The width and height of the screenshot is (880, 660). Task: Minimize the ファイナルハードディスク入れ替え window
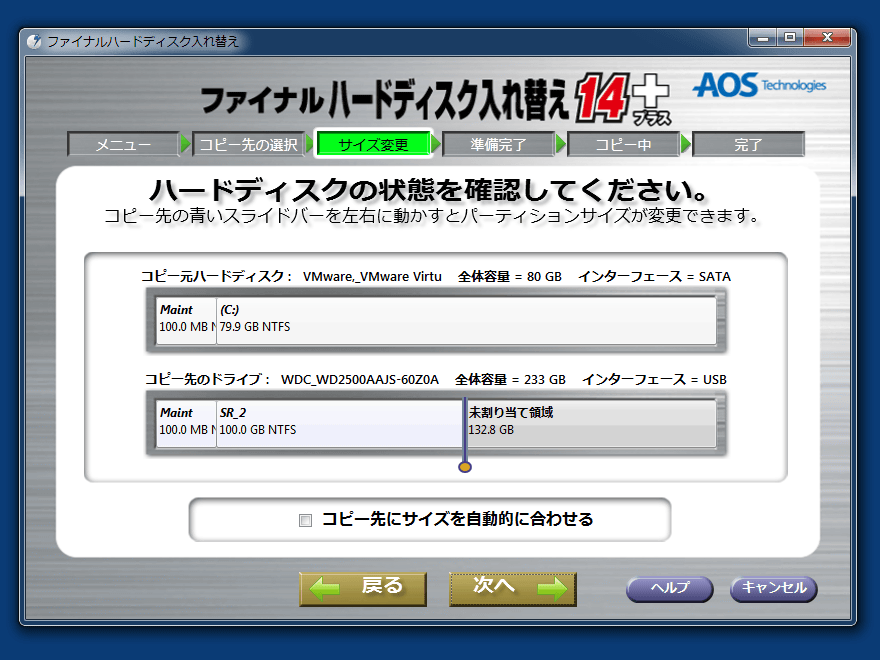[763, 38]
